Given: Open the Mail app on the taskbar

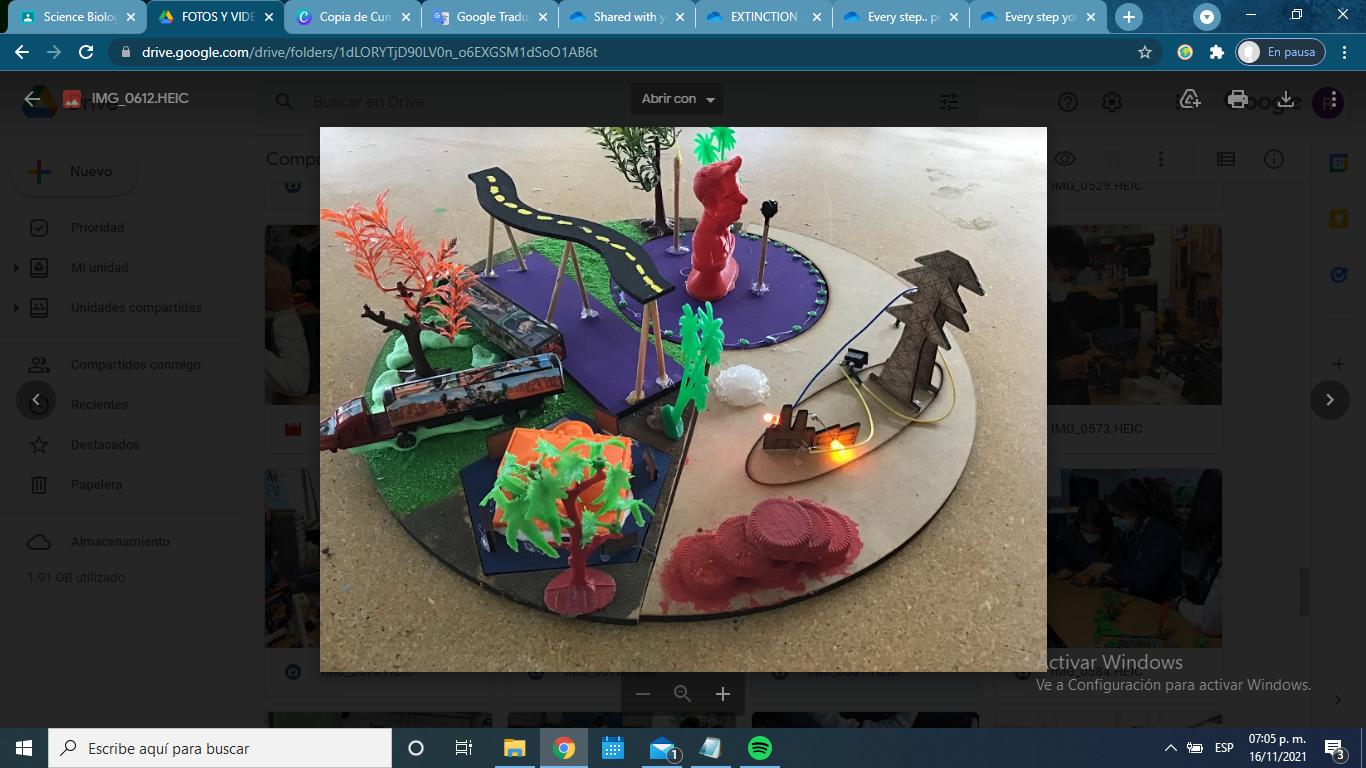Looking at the screenshot, I should (x=662, y=748).
